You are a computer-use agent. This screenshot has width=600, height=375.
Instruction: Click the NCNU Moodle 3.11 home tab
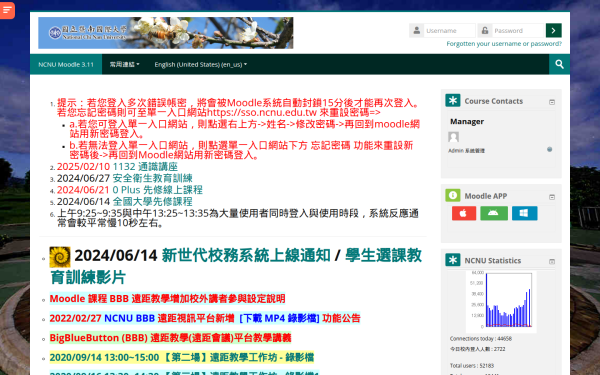pos(66,64)
